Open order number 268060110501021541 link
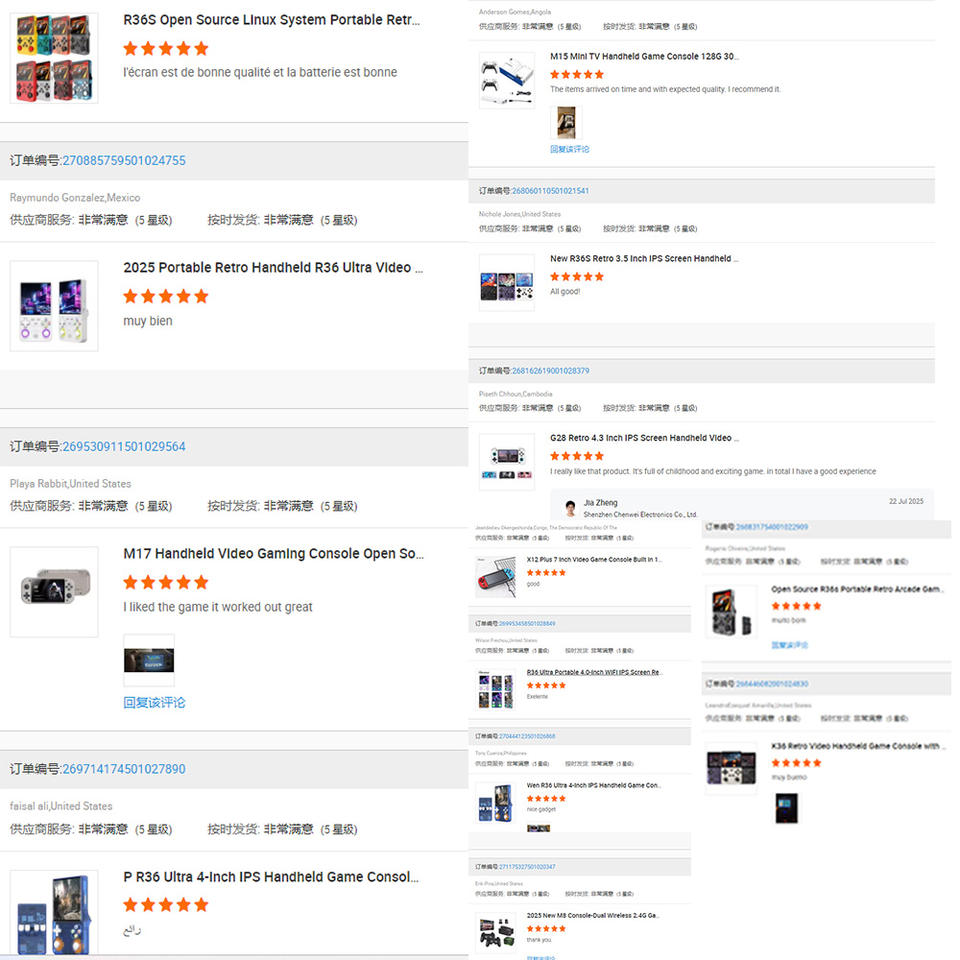 (550, 191)
